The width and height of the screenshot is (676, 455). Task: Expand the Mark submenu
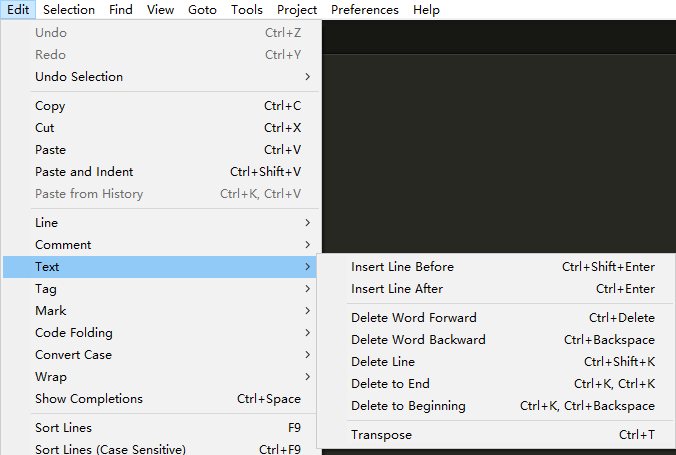click(x=160, y=311)
